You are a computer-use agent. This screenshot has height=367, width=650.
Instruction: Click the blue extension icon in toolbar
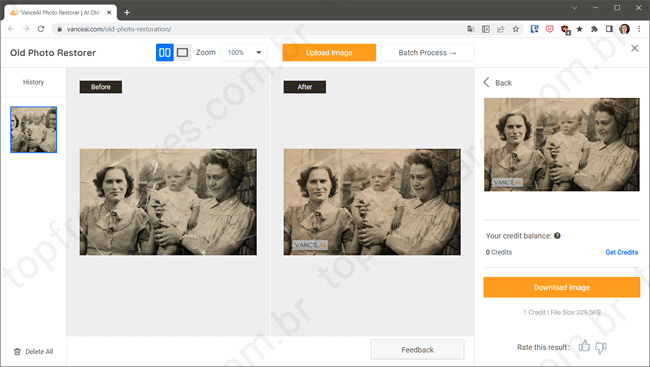click(534, 29)
